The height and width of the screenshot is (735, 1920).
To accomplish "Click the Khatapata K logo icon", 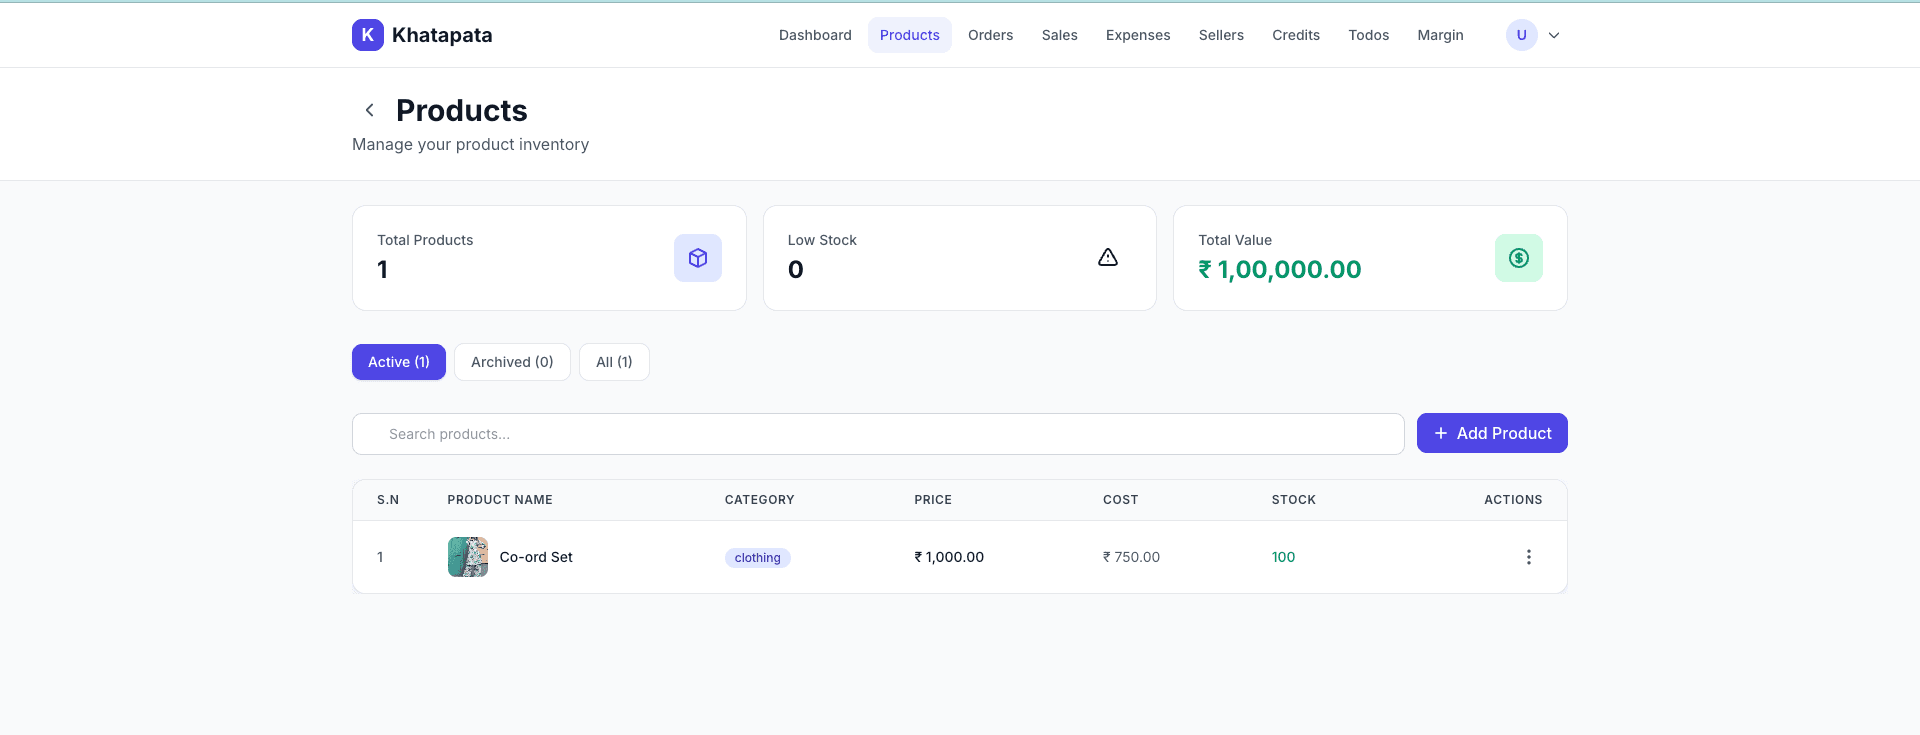I will pyautogui.click(x=368, y=35).
